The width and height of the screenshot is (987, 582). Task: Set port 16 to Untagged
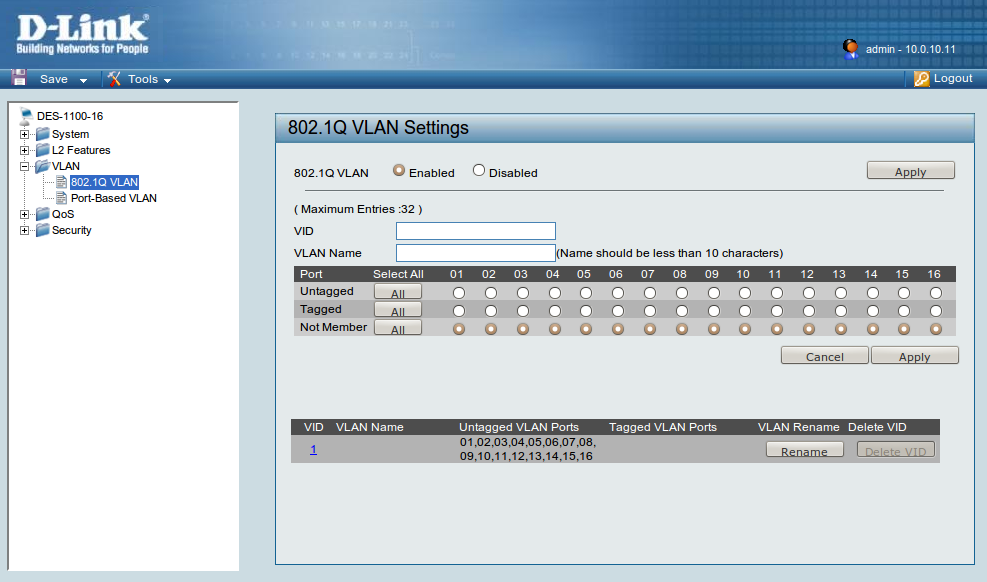point(936,293)
